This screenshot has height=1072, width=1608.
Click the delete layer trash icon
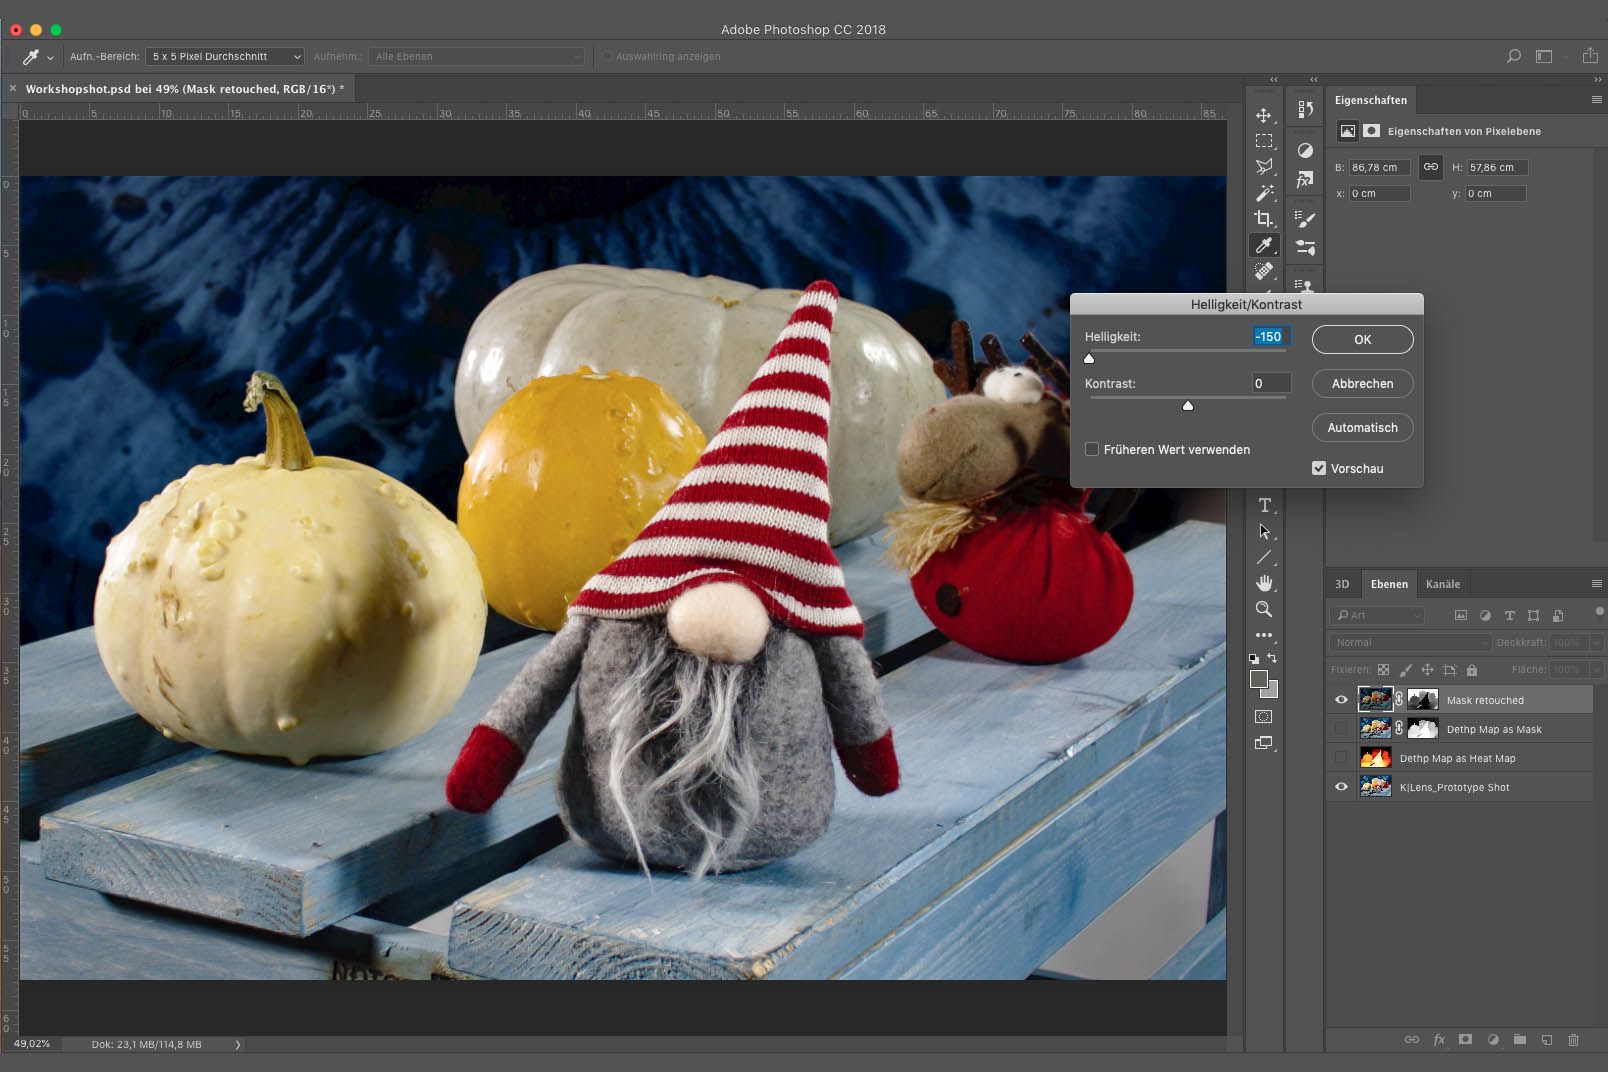coord(1573,1040)
